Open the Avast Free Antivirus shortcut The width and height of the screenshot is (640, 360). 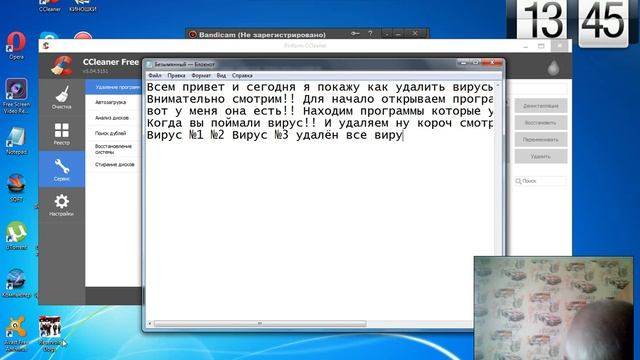(16, 334)
